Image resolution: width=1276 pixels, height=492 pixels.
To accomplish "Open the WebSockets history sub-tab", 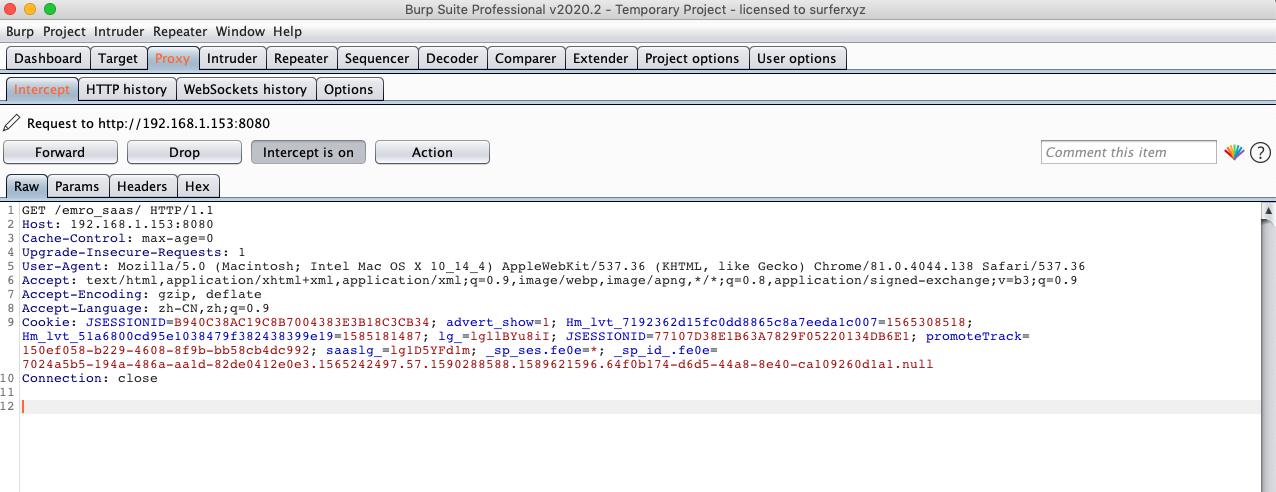I will coord(245,89).
